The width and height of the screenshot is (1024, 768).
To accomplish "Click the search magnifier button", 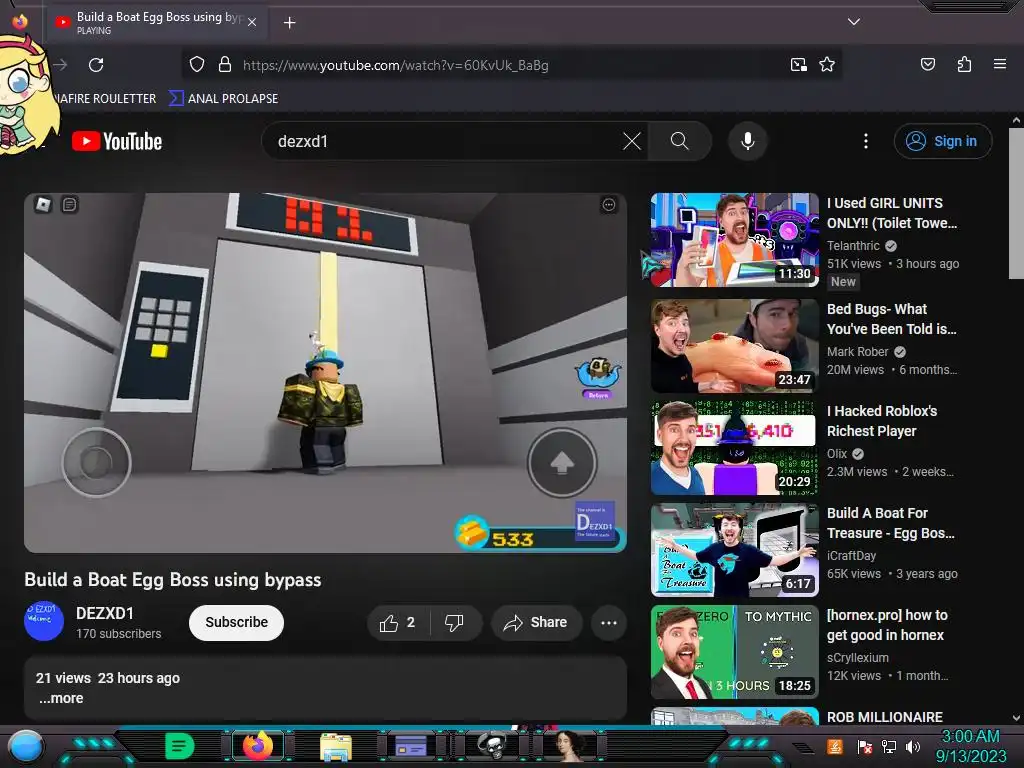I will click(679, 141).
